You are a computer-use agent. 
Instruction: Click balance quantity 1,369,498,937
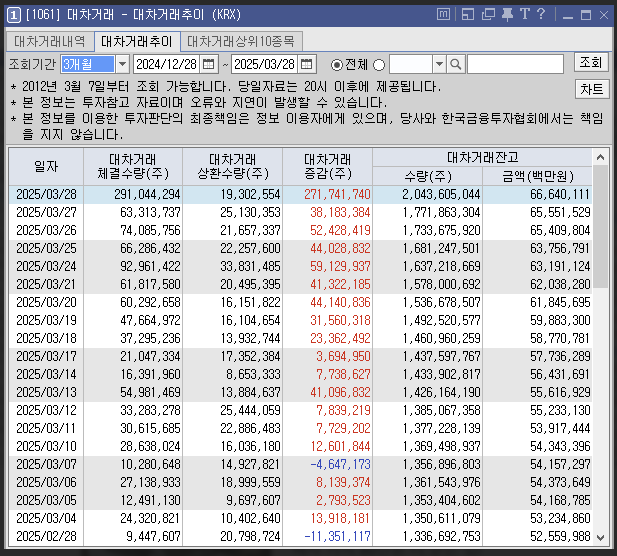[441, 447]
